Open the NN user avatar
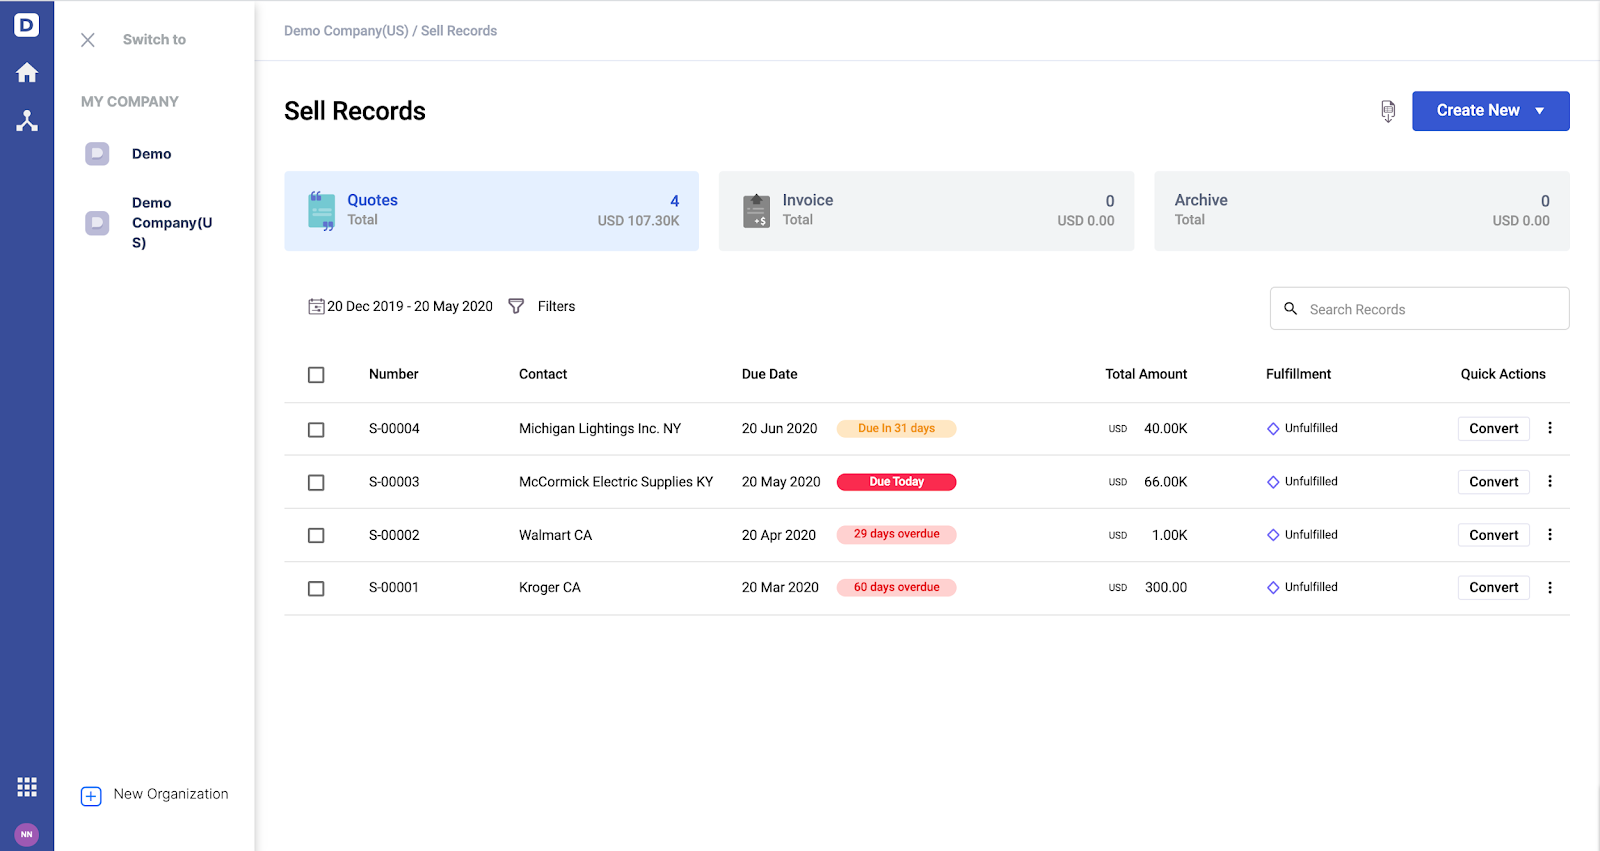Screen dimensions: 1600x851 tap(27, 834)
